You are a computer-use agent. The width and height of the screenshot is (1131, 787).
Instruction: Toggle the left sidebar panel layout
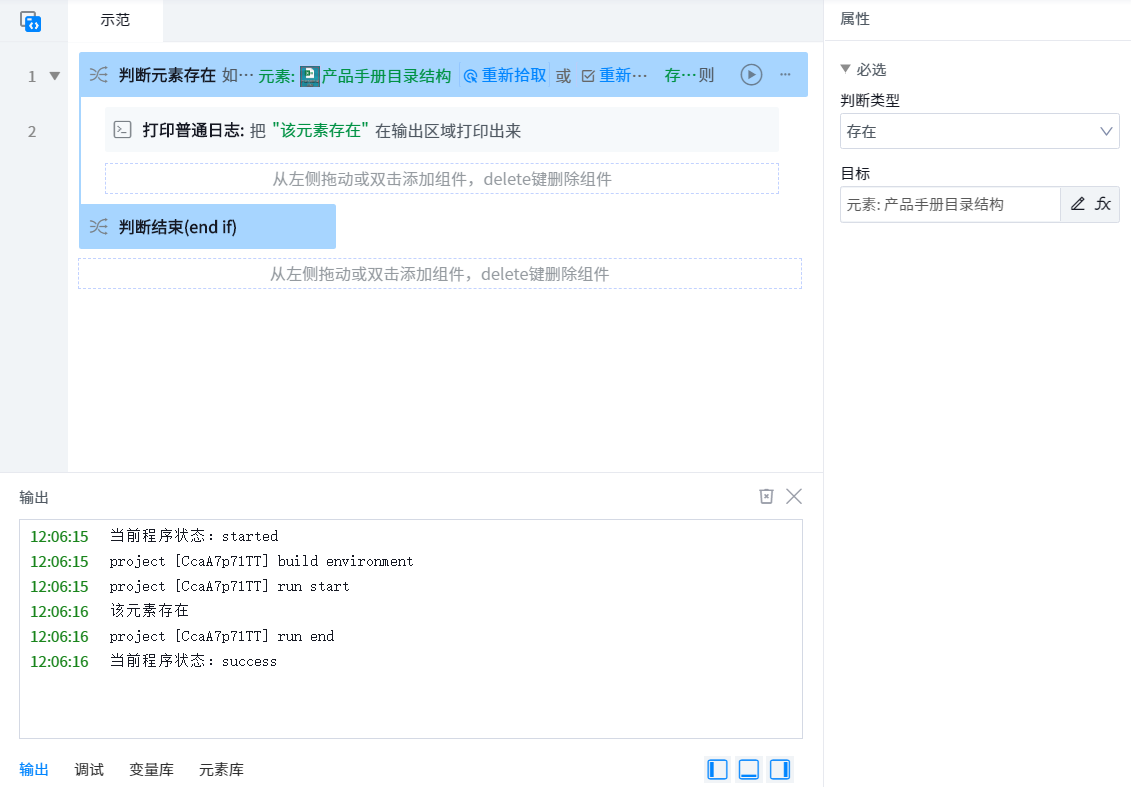point(717,769)
